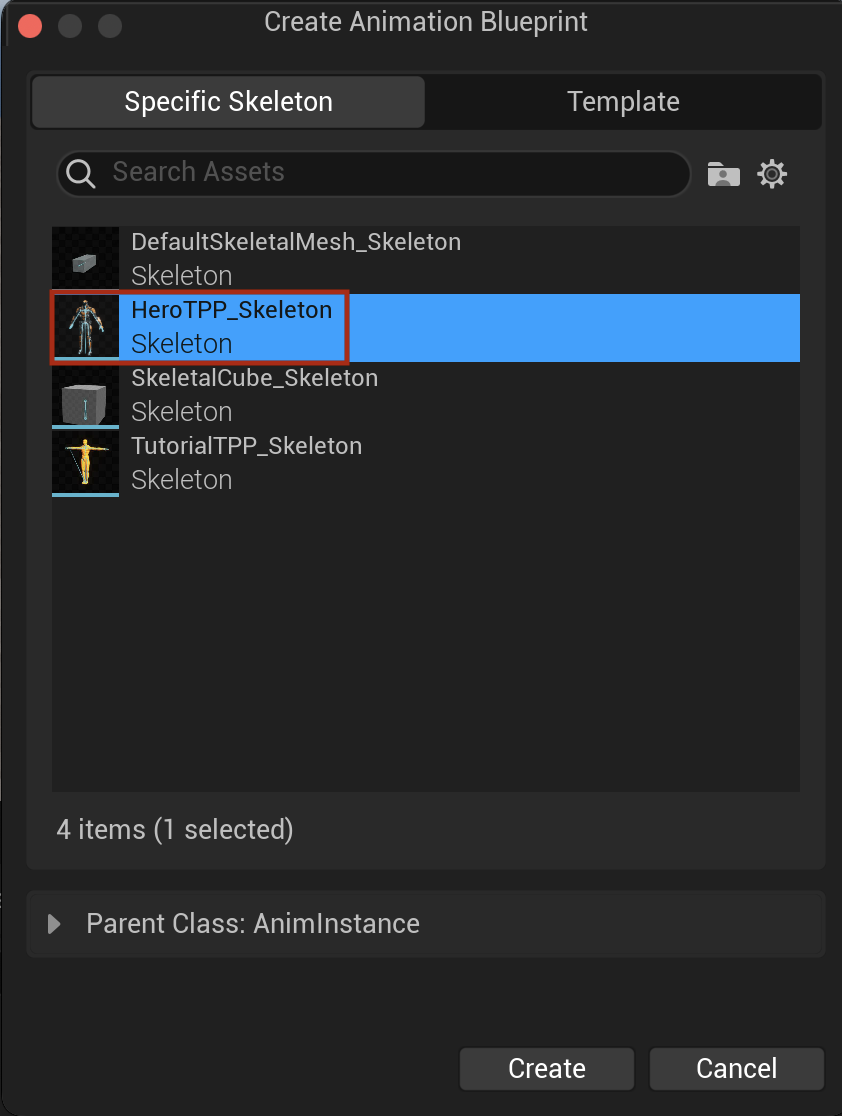Screen dimensions: 842x1116
Task: Select TutorialTPP_Skeleton name in list
Action: [x=247, y=446]
